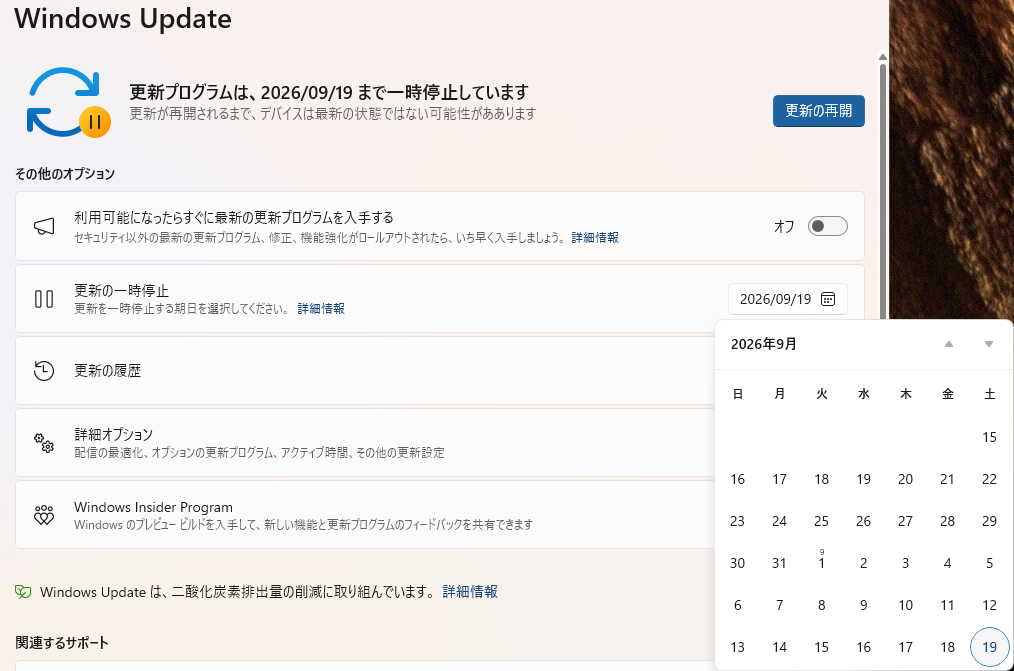Image resolution: width=1014 pixels, height=671 pixels.
Task: Select date 25 in the calendar
Action: click(821, 521)
